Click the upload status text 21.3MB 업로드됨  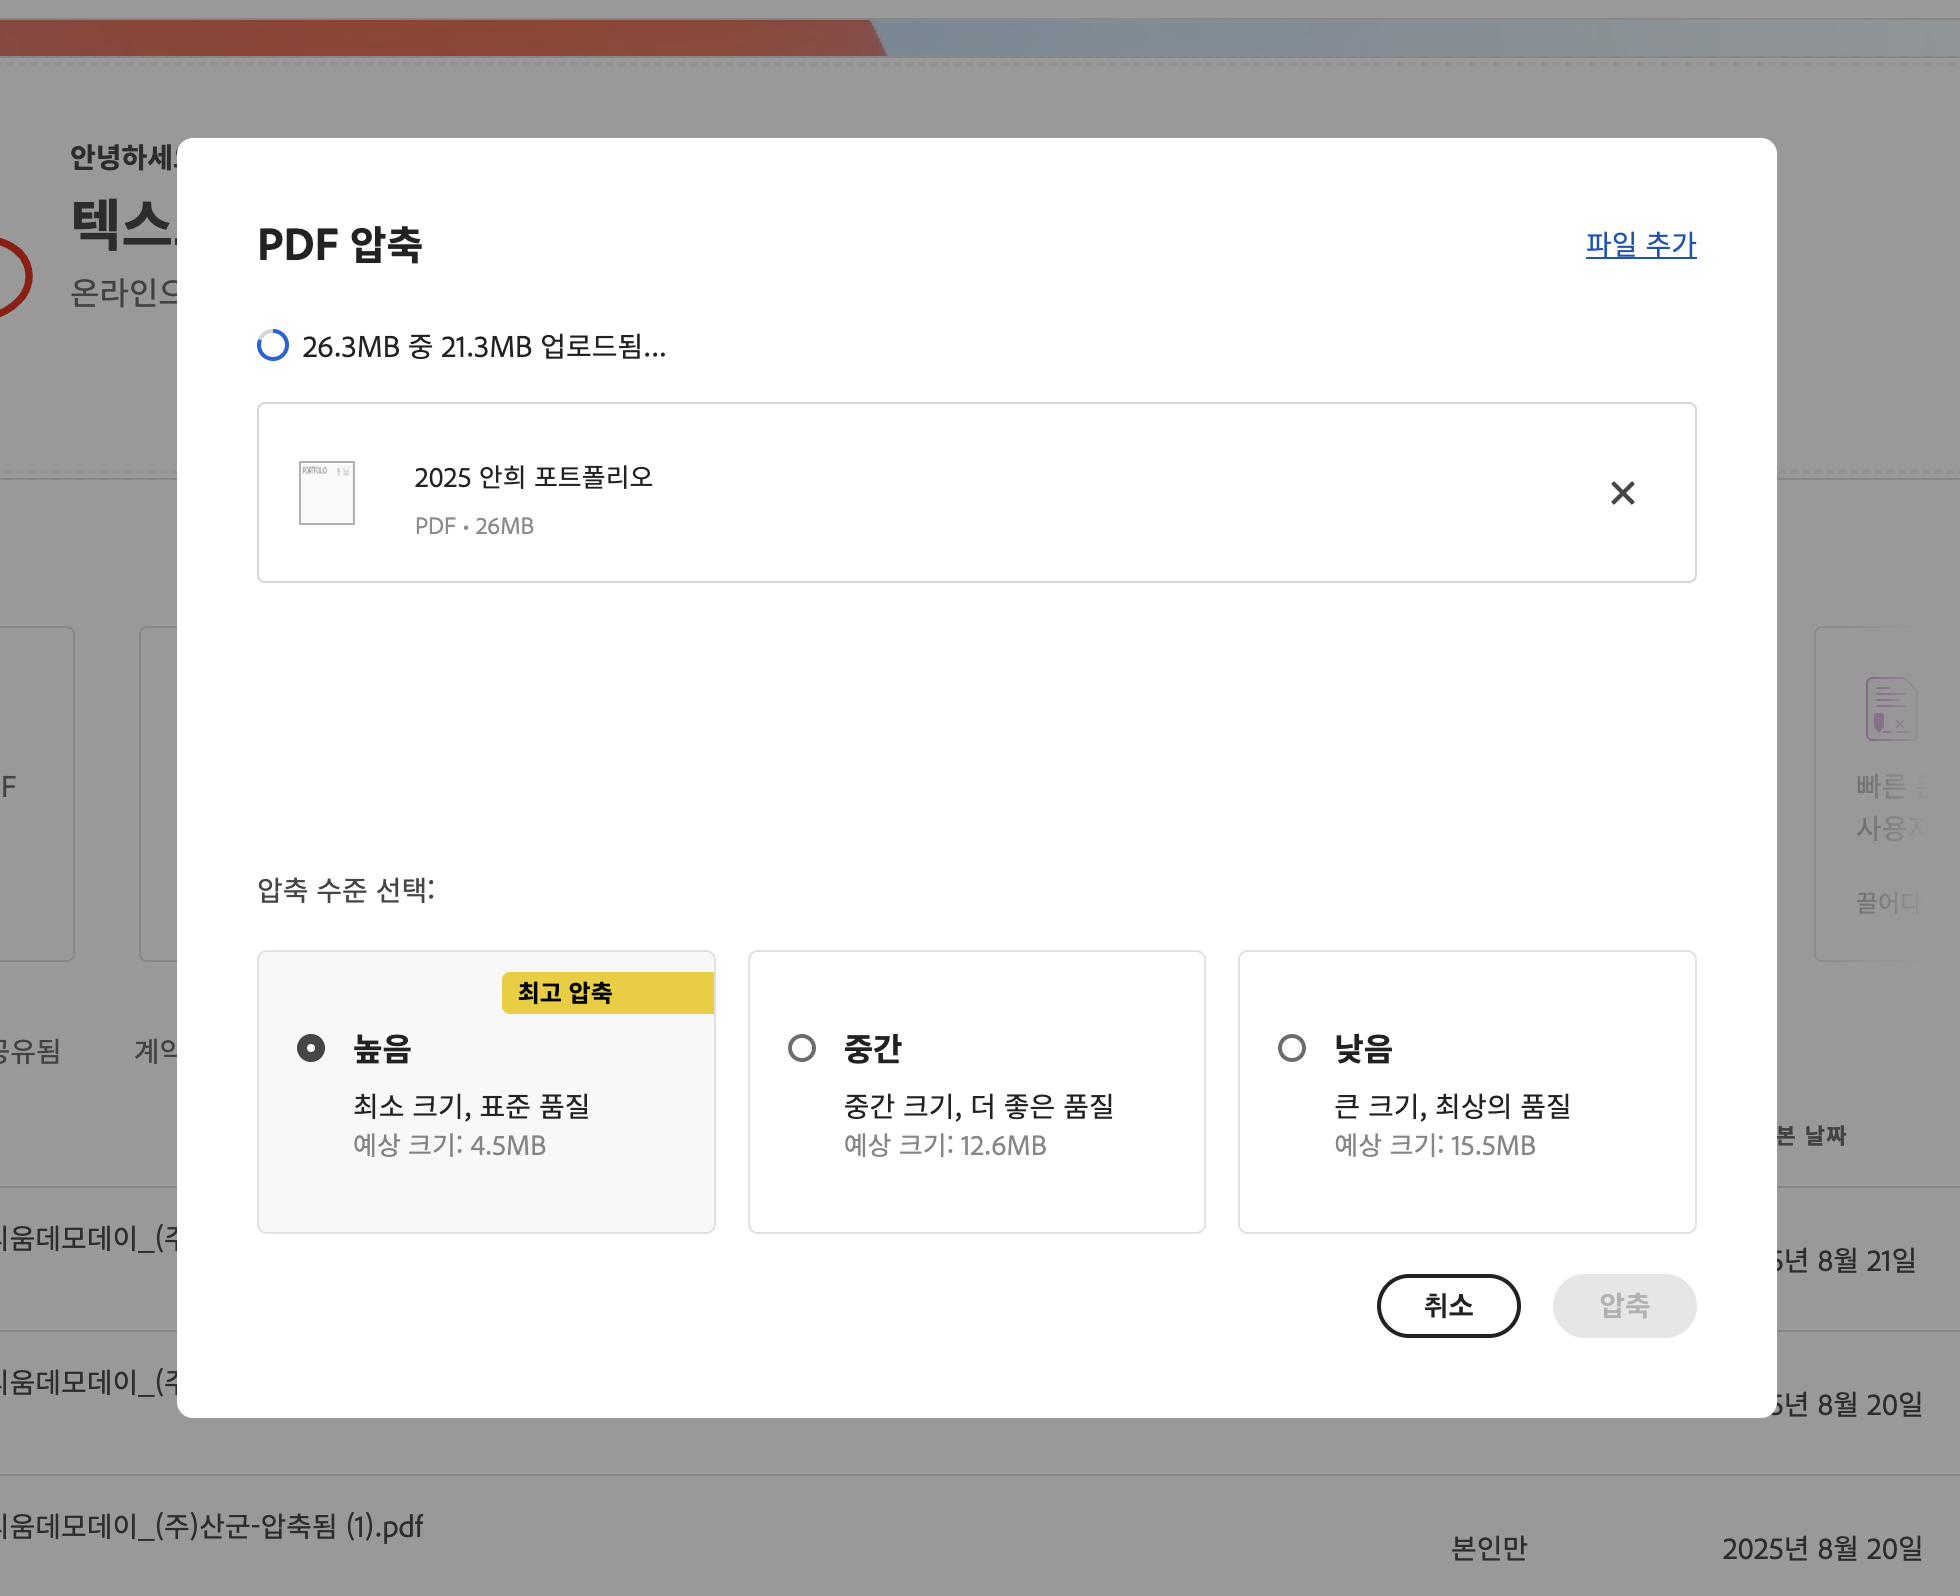pyautogui.click(x=484, y=347)
